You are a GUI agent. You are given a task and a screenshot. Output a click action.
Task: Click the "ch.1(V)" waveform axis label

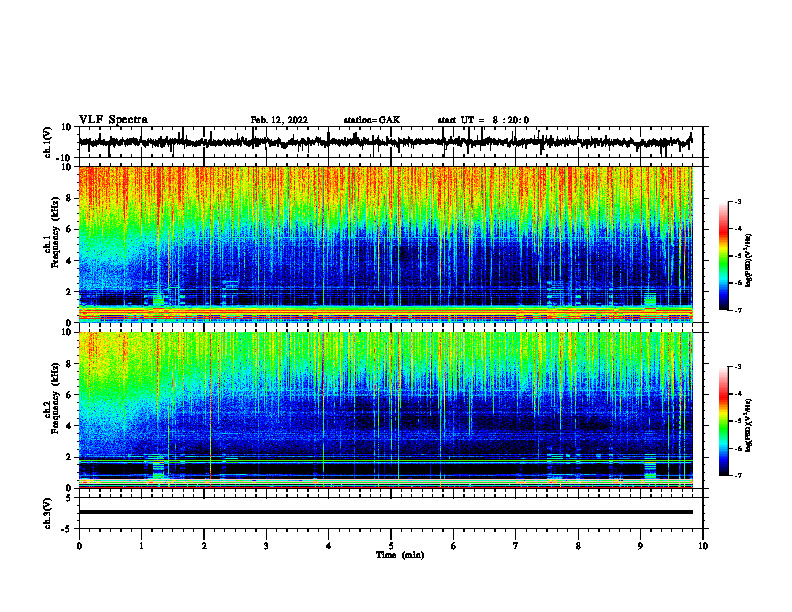(x=48, y=142)
